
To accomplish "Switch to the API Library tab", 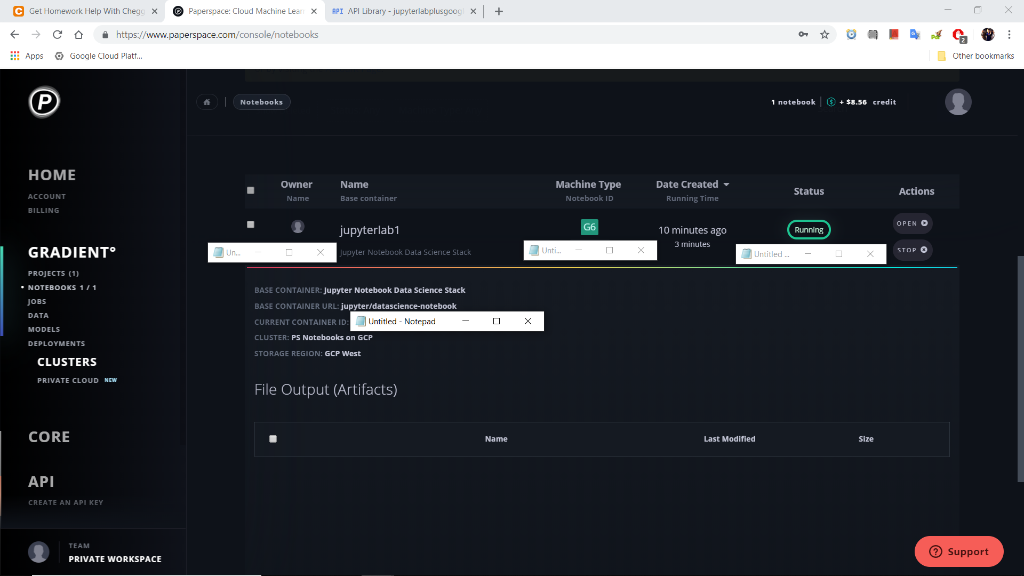I will (x=404, y=11).
